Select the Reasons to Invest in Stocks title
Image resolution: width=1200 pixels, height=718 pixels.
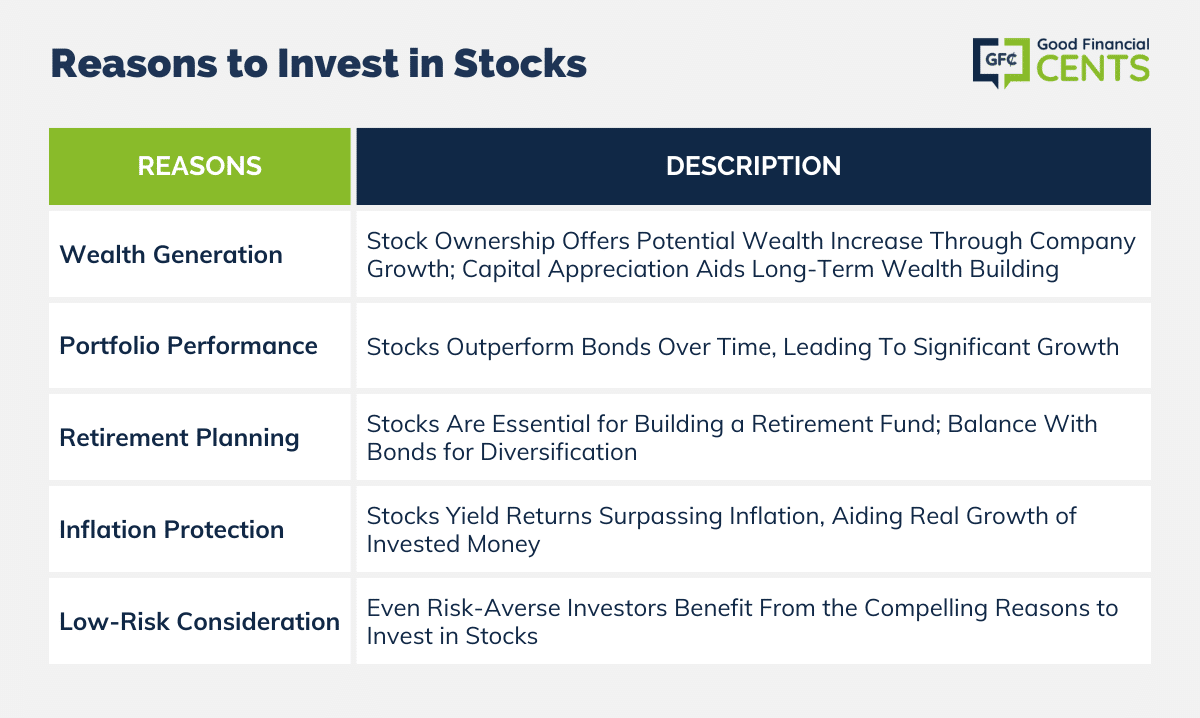(x=318, y=63)
